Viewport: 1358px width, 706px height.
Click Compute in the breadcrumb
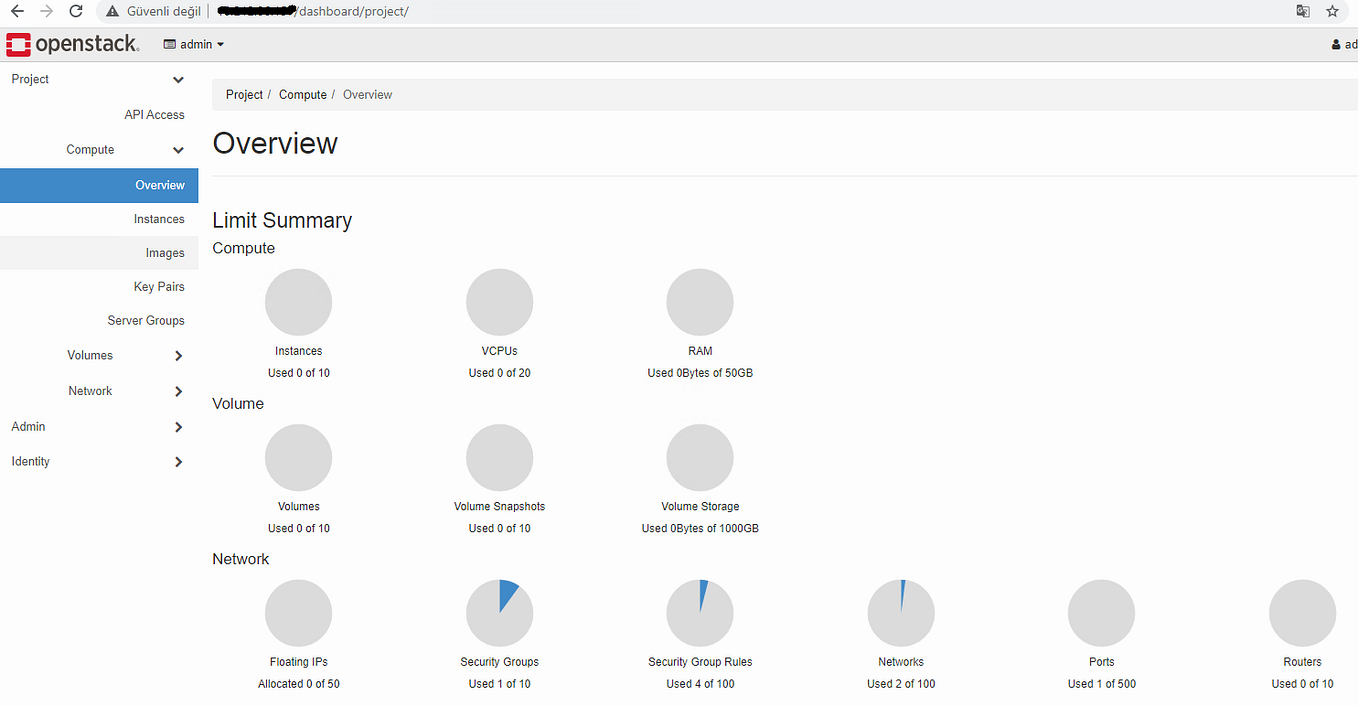tap(303, 95)
